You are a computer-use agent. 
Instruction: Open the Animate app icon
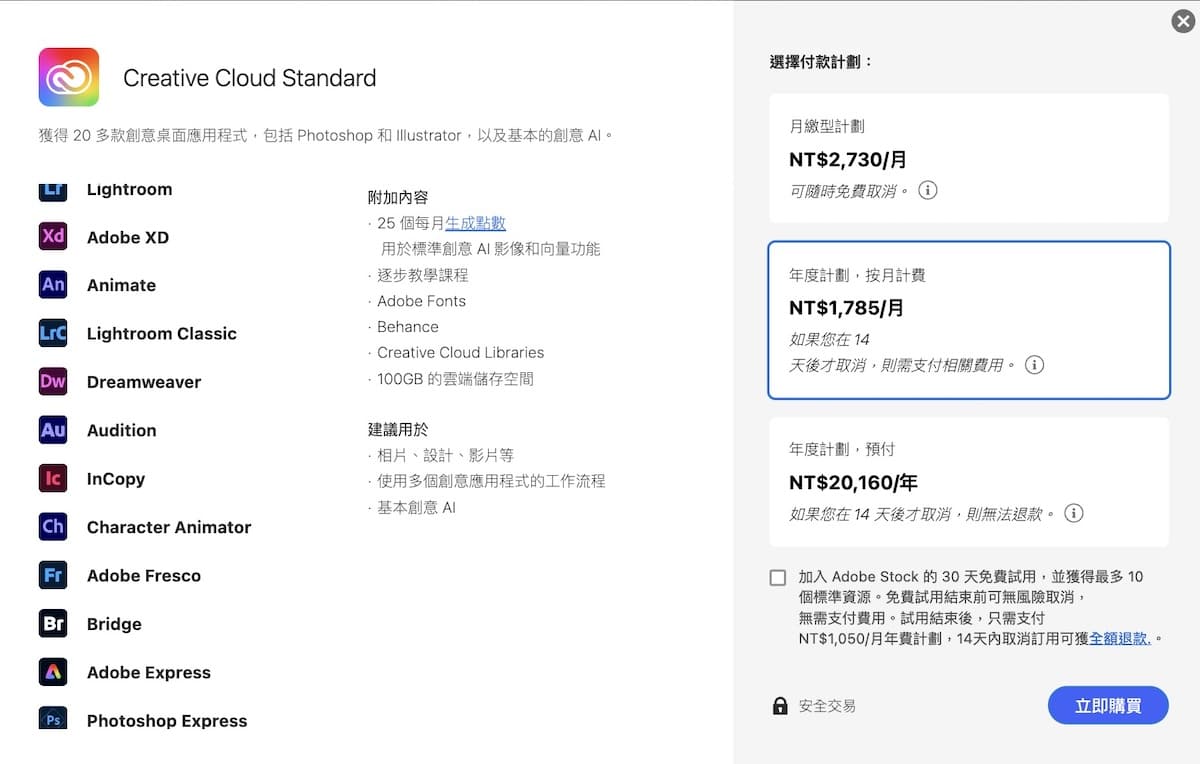pos(53,285)
